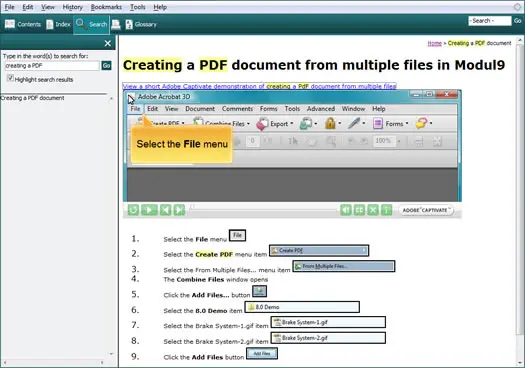
Task: Click the left panel Go button
Action: coord(106,66)
